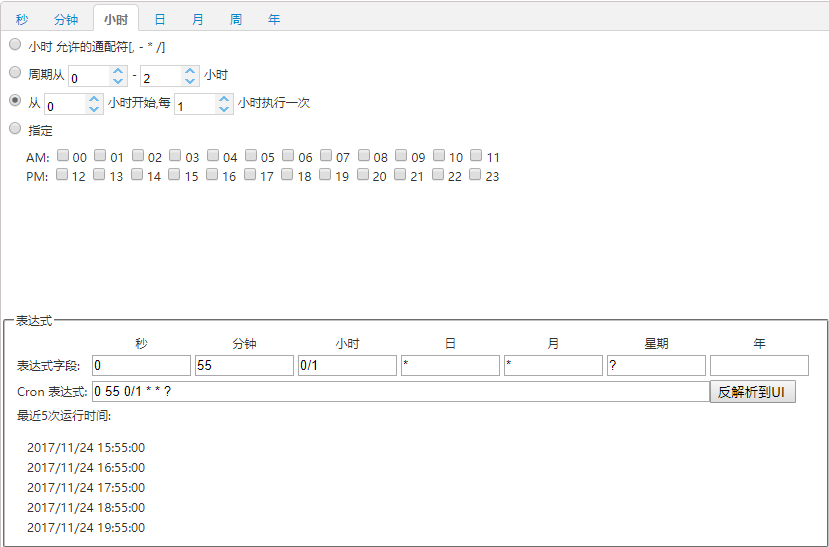829x547 pixels.
Task: Tick the hour 19 checkbox
Action: coord(325,174)
